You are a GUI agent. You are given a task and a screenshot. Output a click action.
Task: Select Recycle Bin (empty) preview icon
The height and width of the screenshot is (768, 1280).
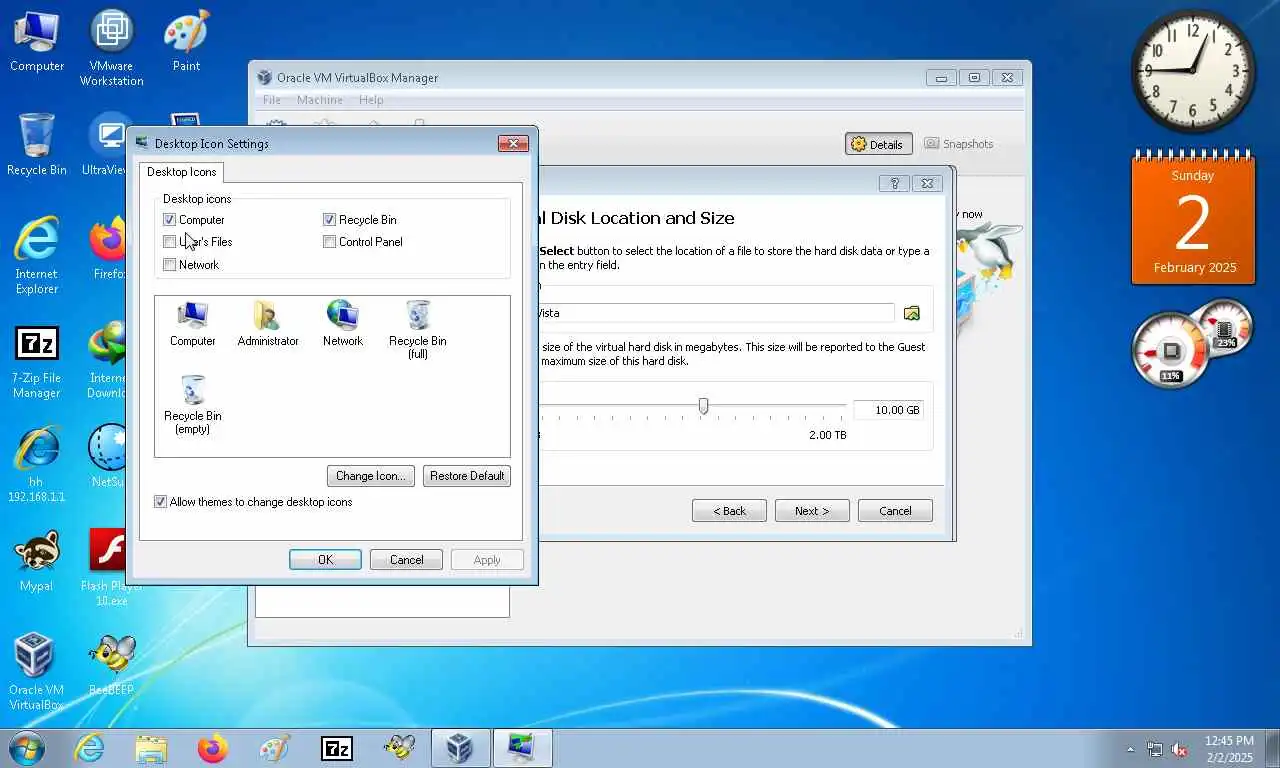tap(193, 405)
